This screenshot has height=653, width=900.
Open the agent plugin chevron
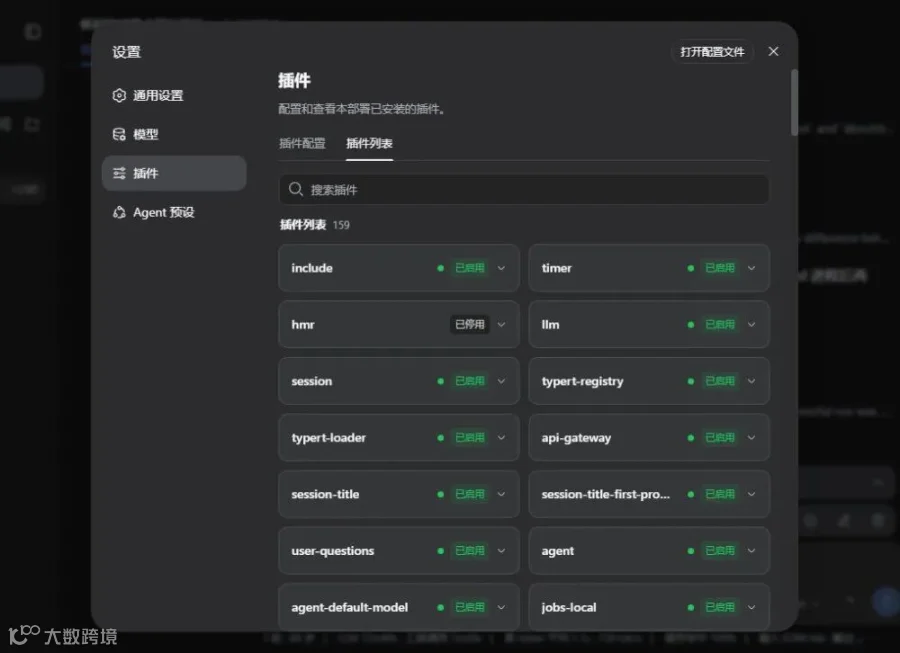point(751,550)
